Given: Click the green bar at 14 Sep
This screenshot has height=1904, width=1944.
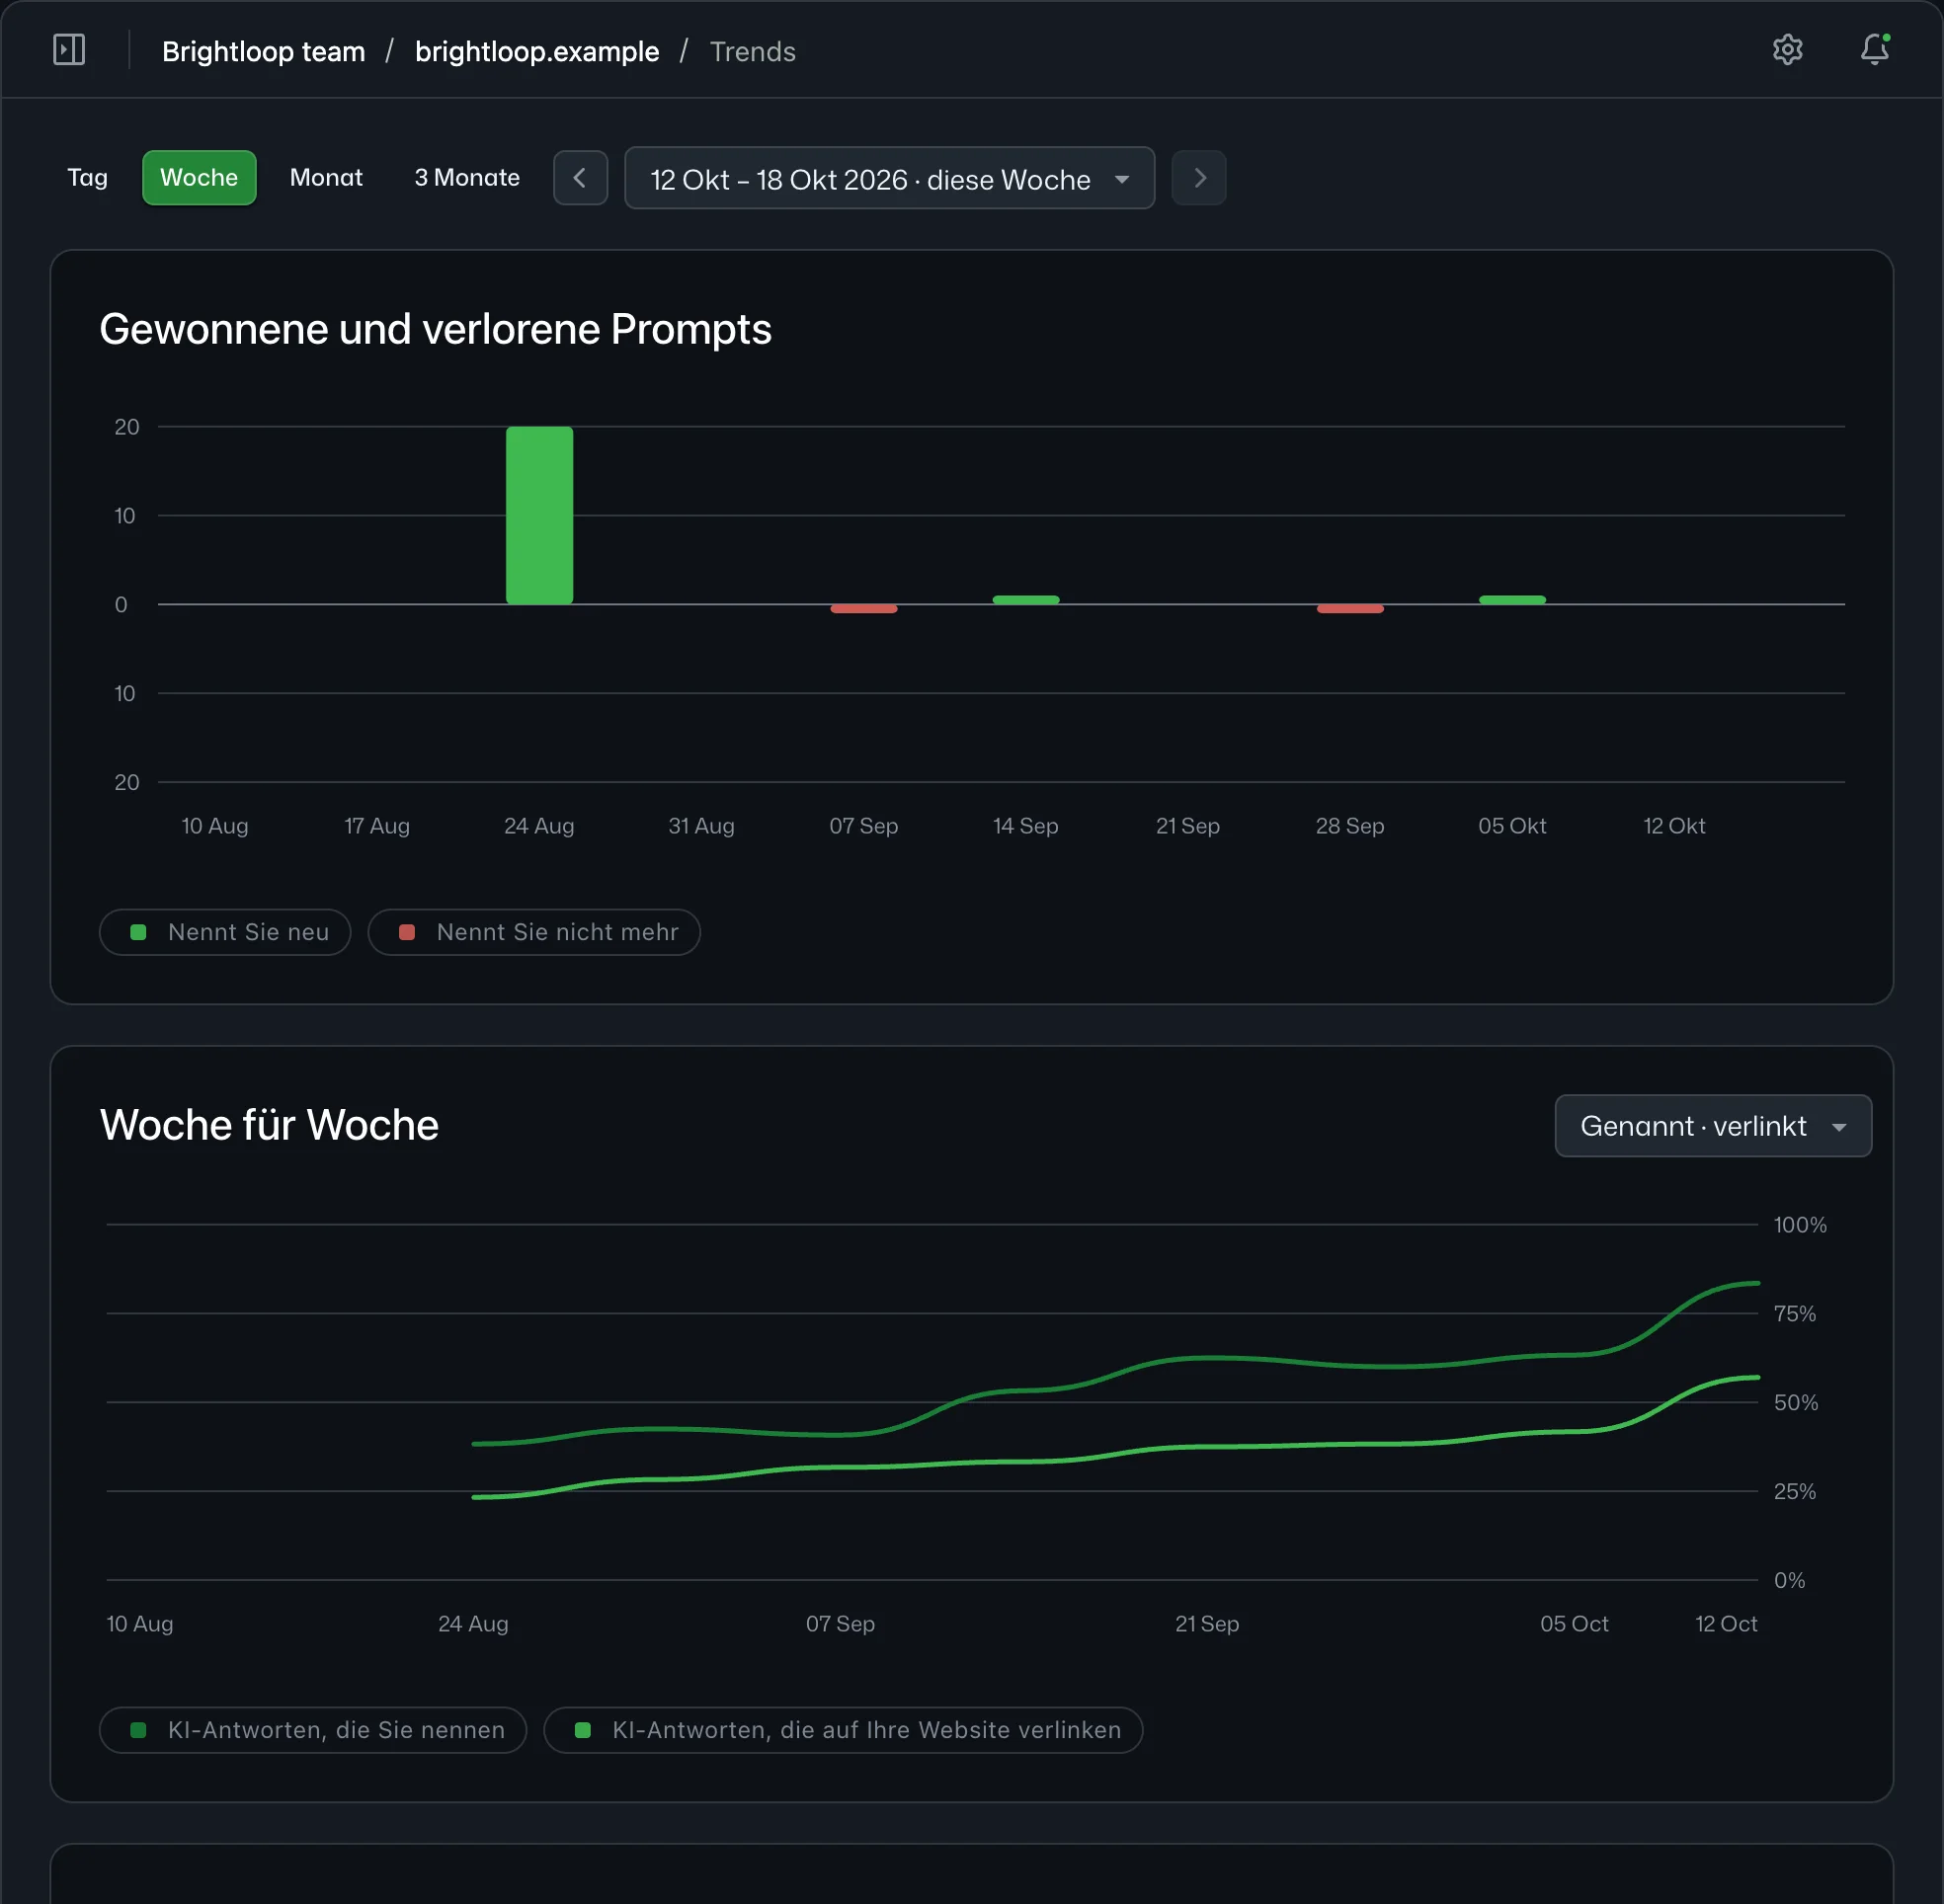Looking at the screenshot, I should click(1025, 600).
